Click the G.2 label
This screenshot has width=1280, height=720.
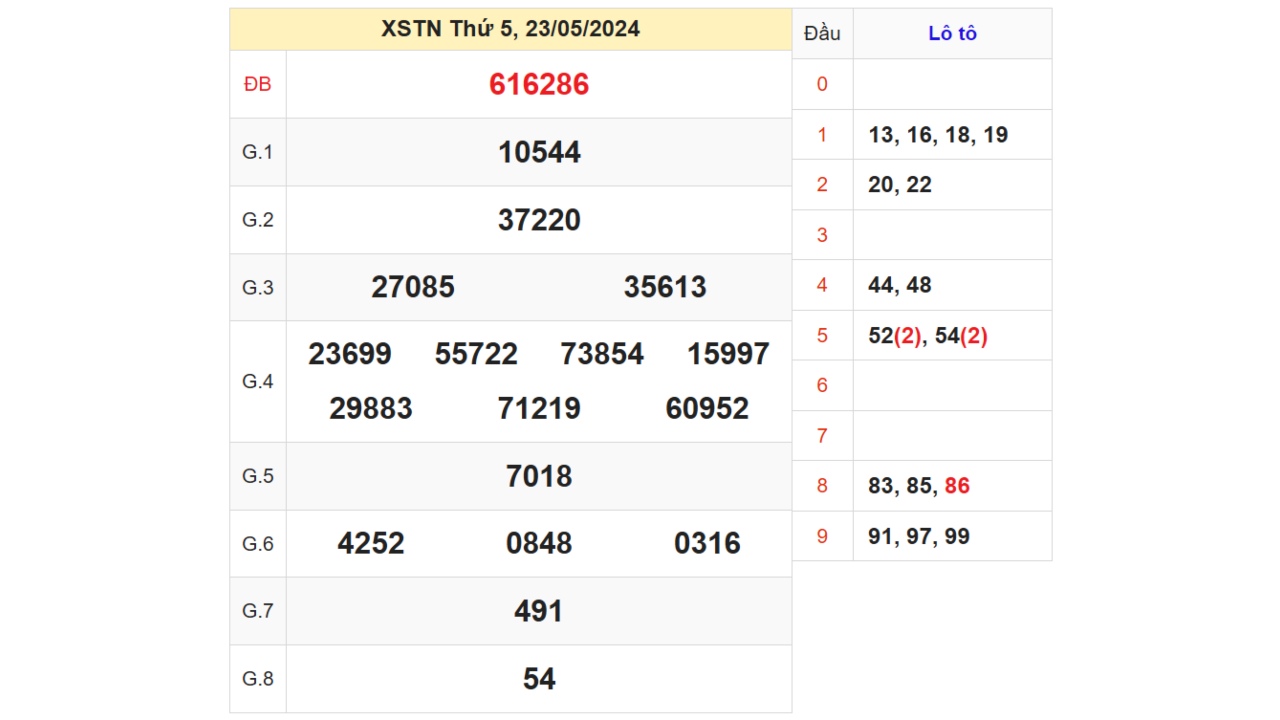point(258,220)
